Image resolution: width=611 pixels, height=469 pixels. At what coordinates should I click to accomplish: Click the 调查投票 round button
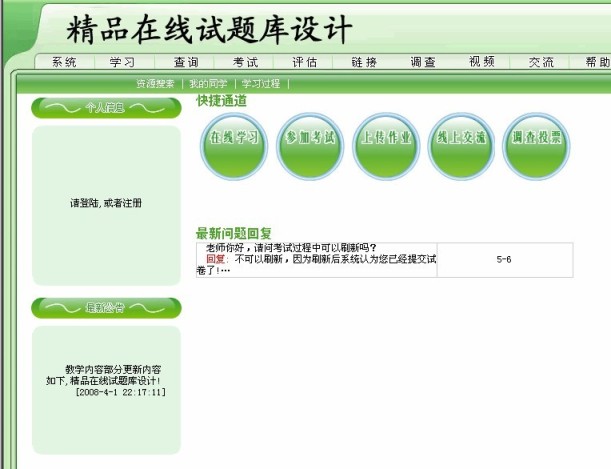536,139
